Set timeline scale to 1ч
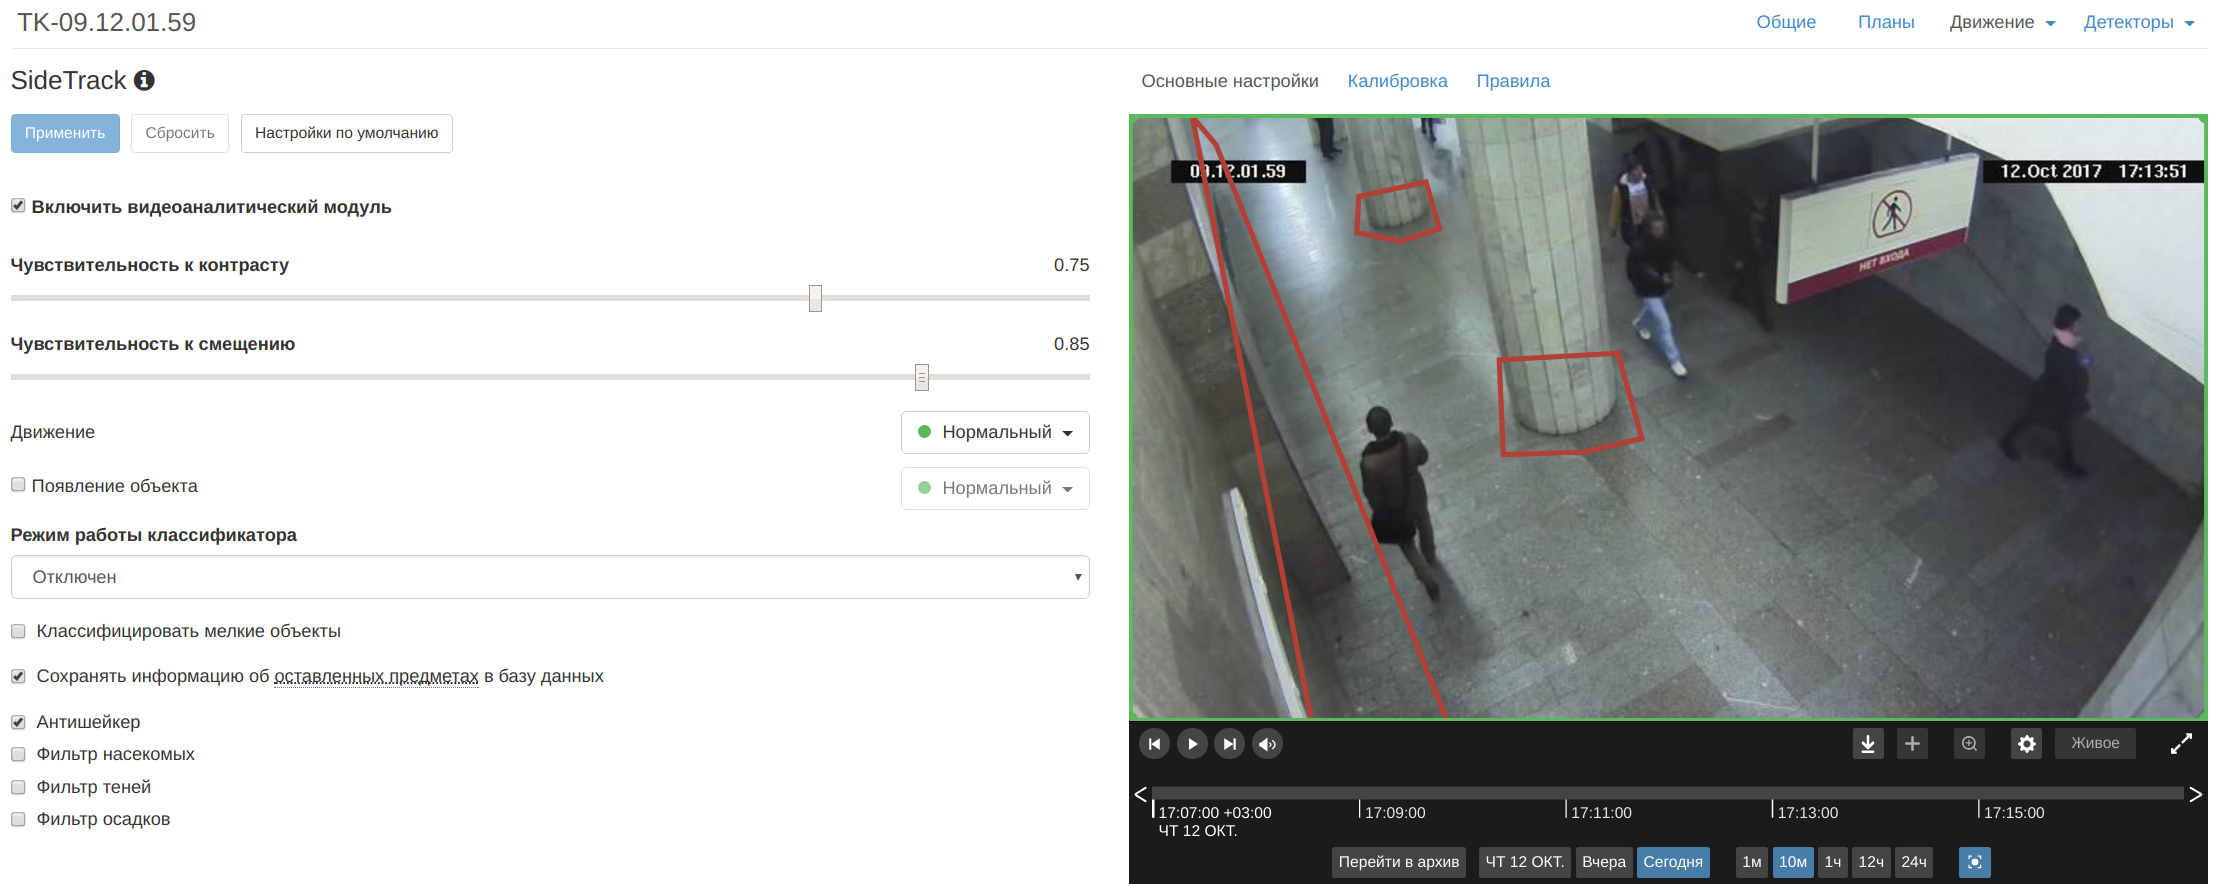This screenshot has width=2213, height=888. pyautogui.click(x=1833, y=862)
